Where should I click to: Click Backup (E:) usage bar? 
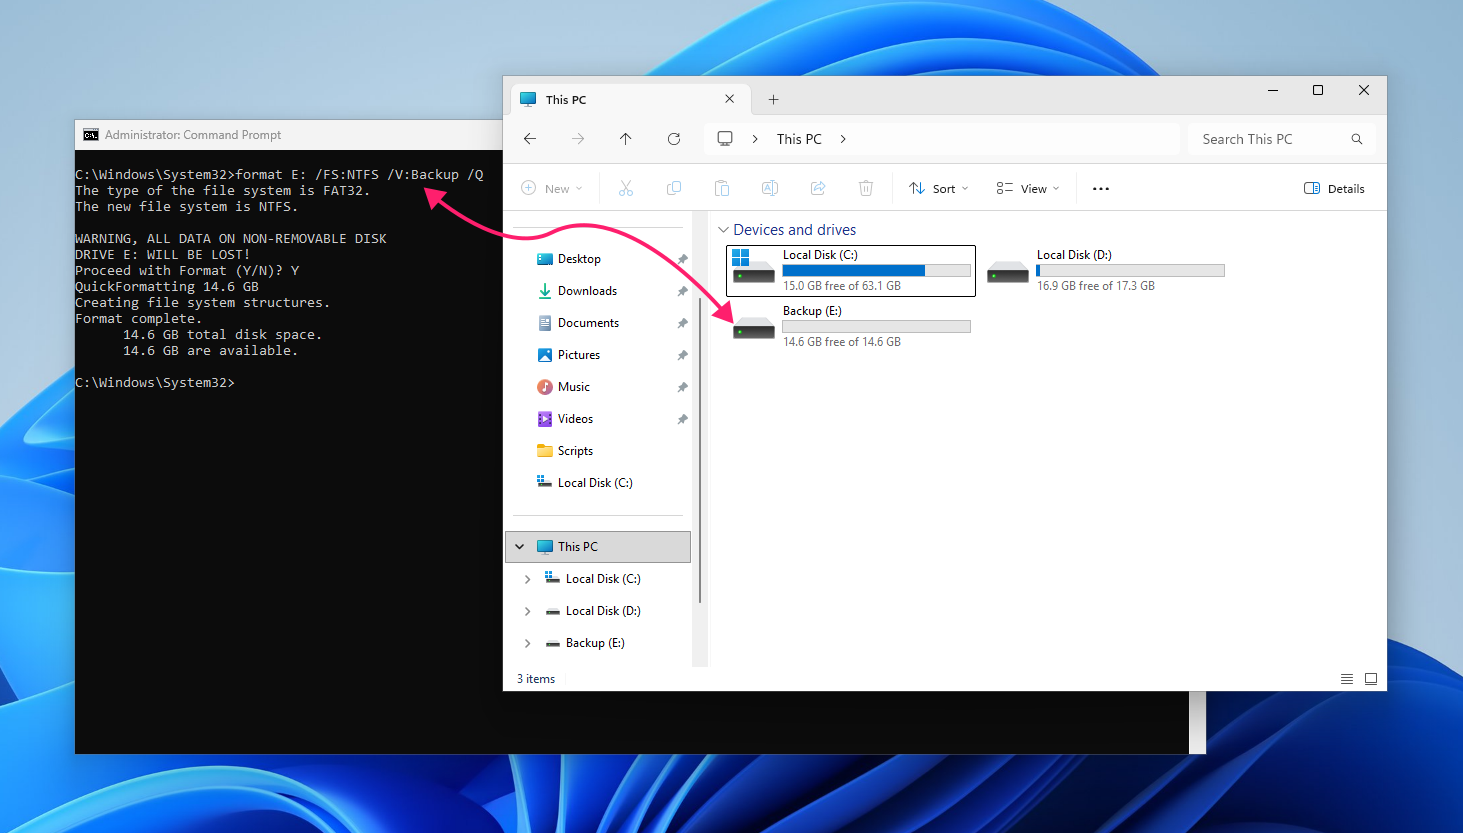coord(877,326)
